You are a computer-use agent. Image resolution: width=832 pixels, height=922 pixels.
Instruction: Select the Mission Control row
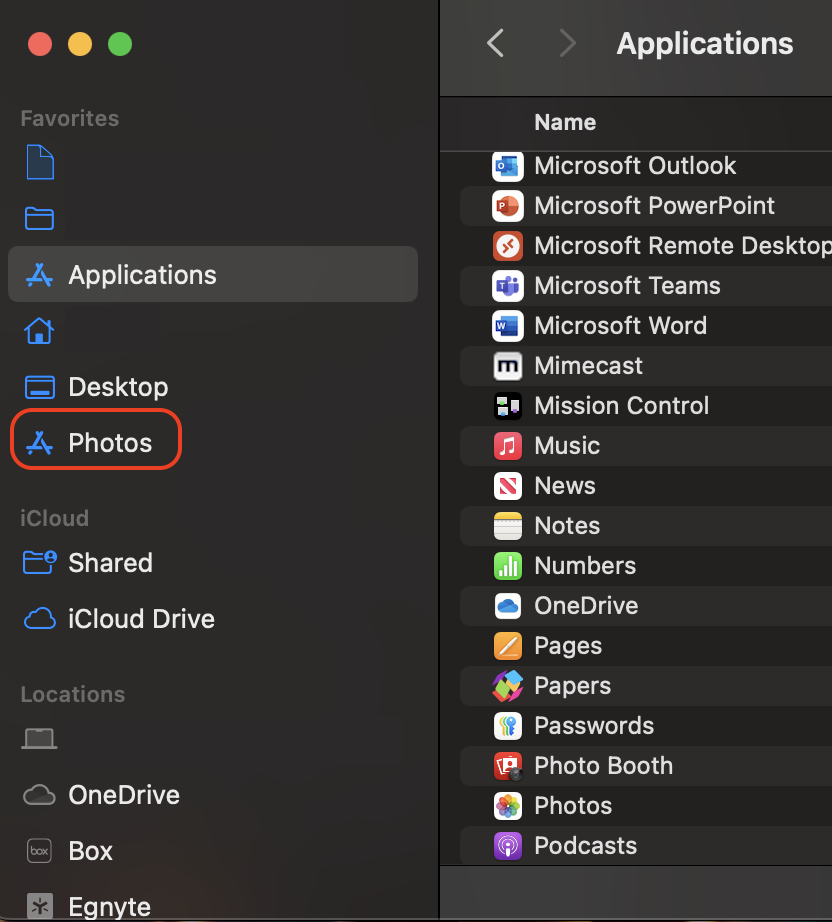(x=621, y=406)
